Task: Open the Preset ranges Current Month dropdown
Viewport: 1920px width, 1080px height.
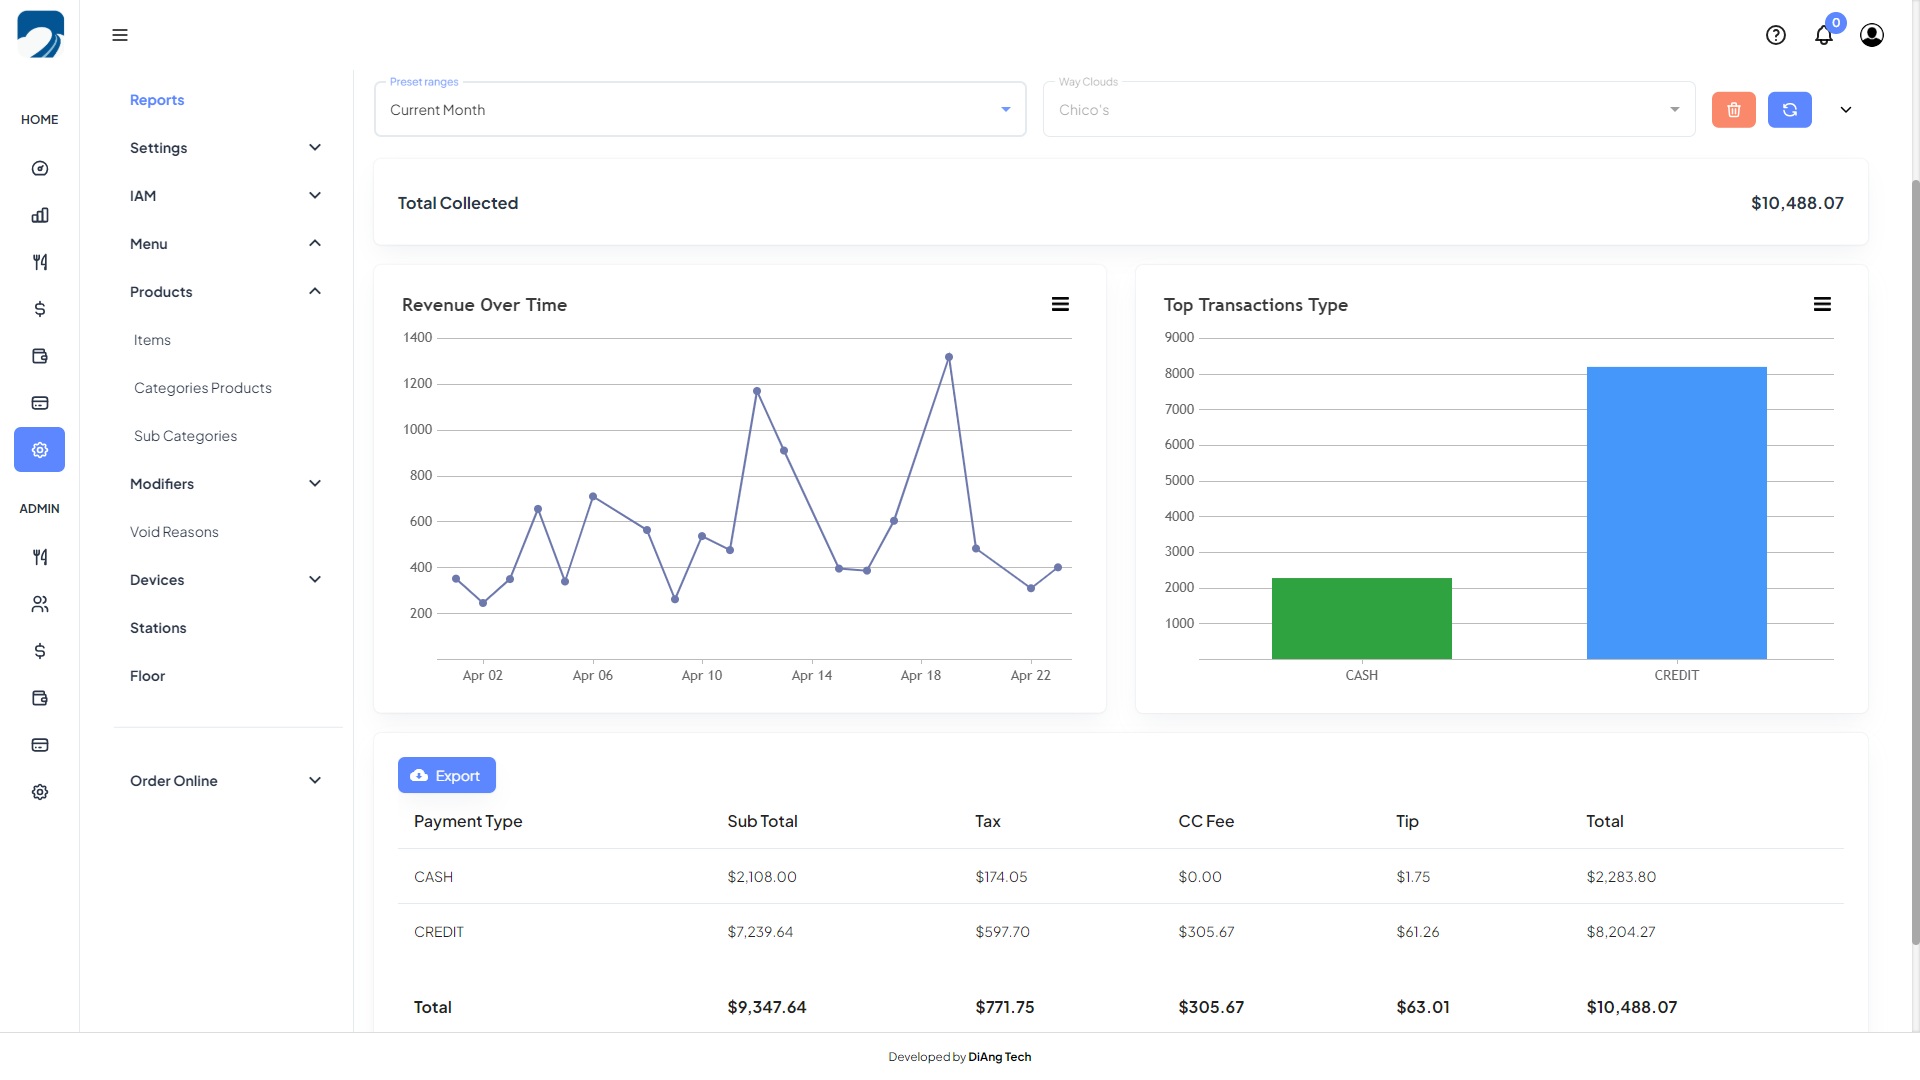Action: pyautogui.click(x=700, y=109)
